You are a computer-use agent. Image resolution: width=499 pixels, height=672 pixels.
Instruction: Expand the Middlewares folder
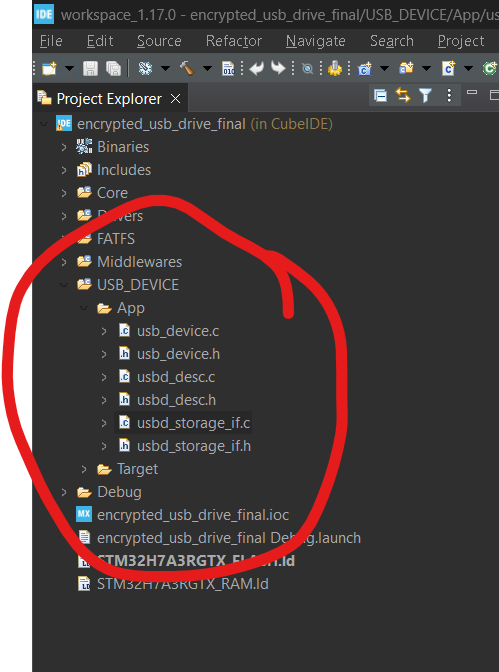(64, 262)
